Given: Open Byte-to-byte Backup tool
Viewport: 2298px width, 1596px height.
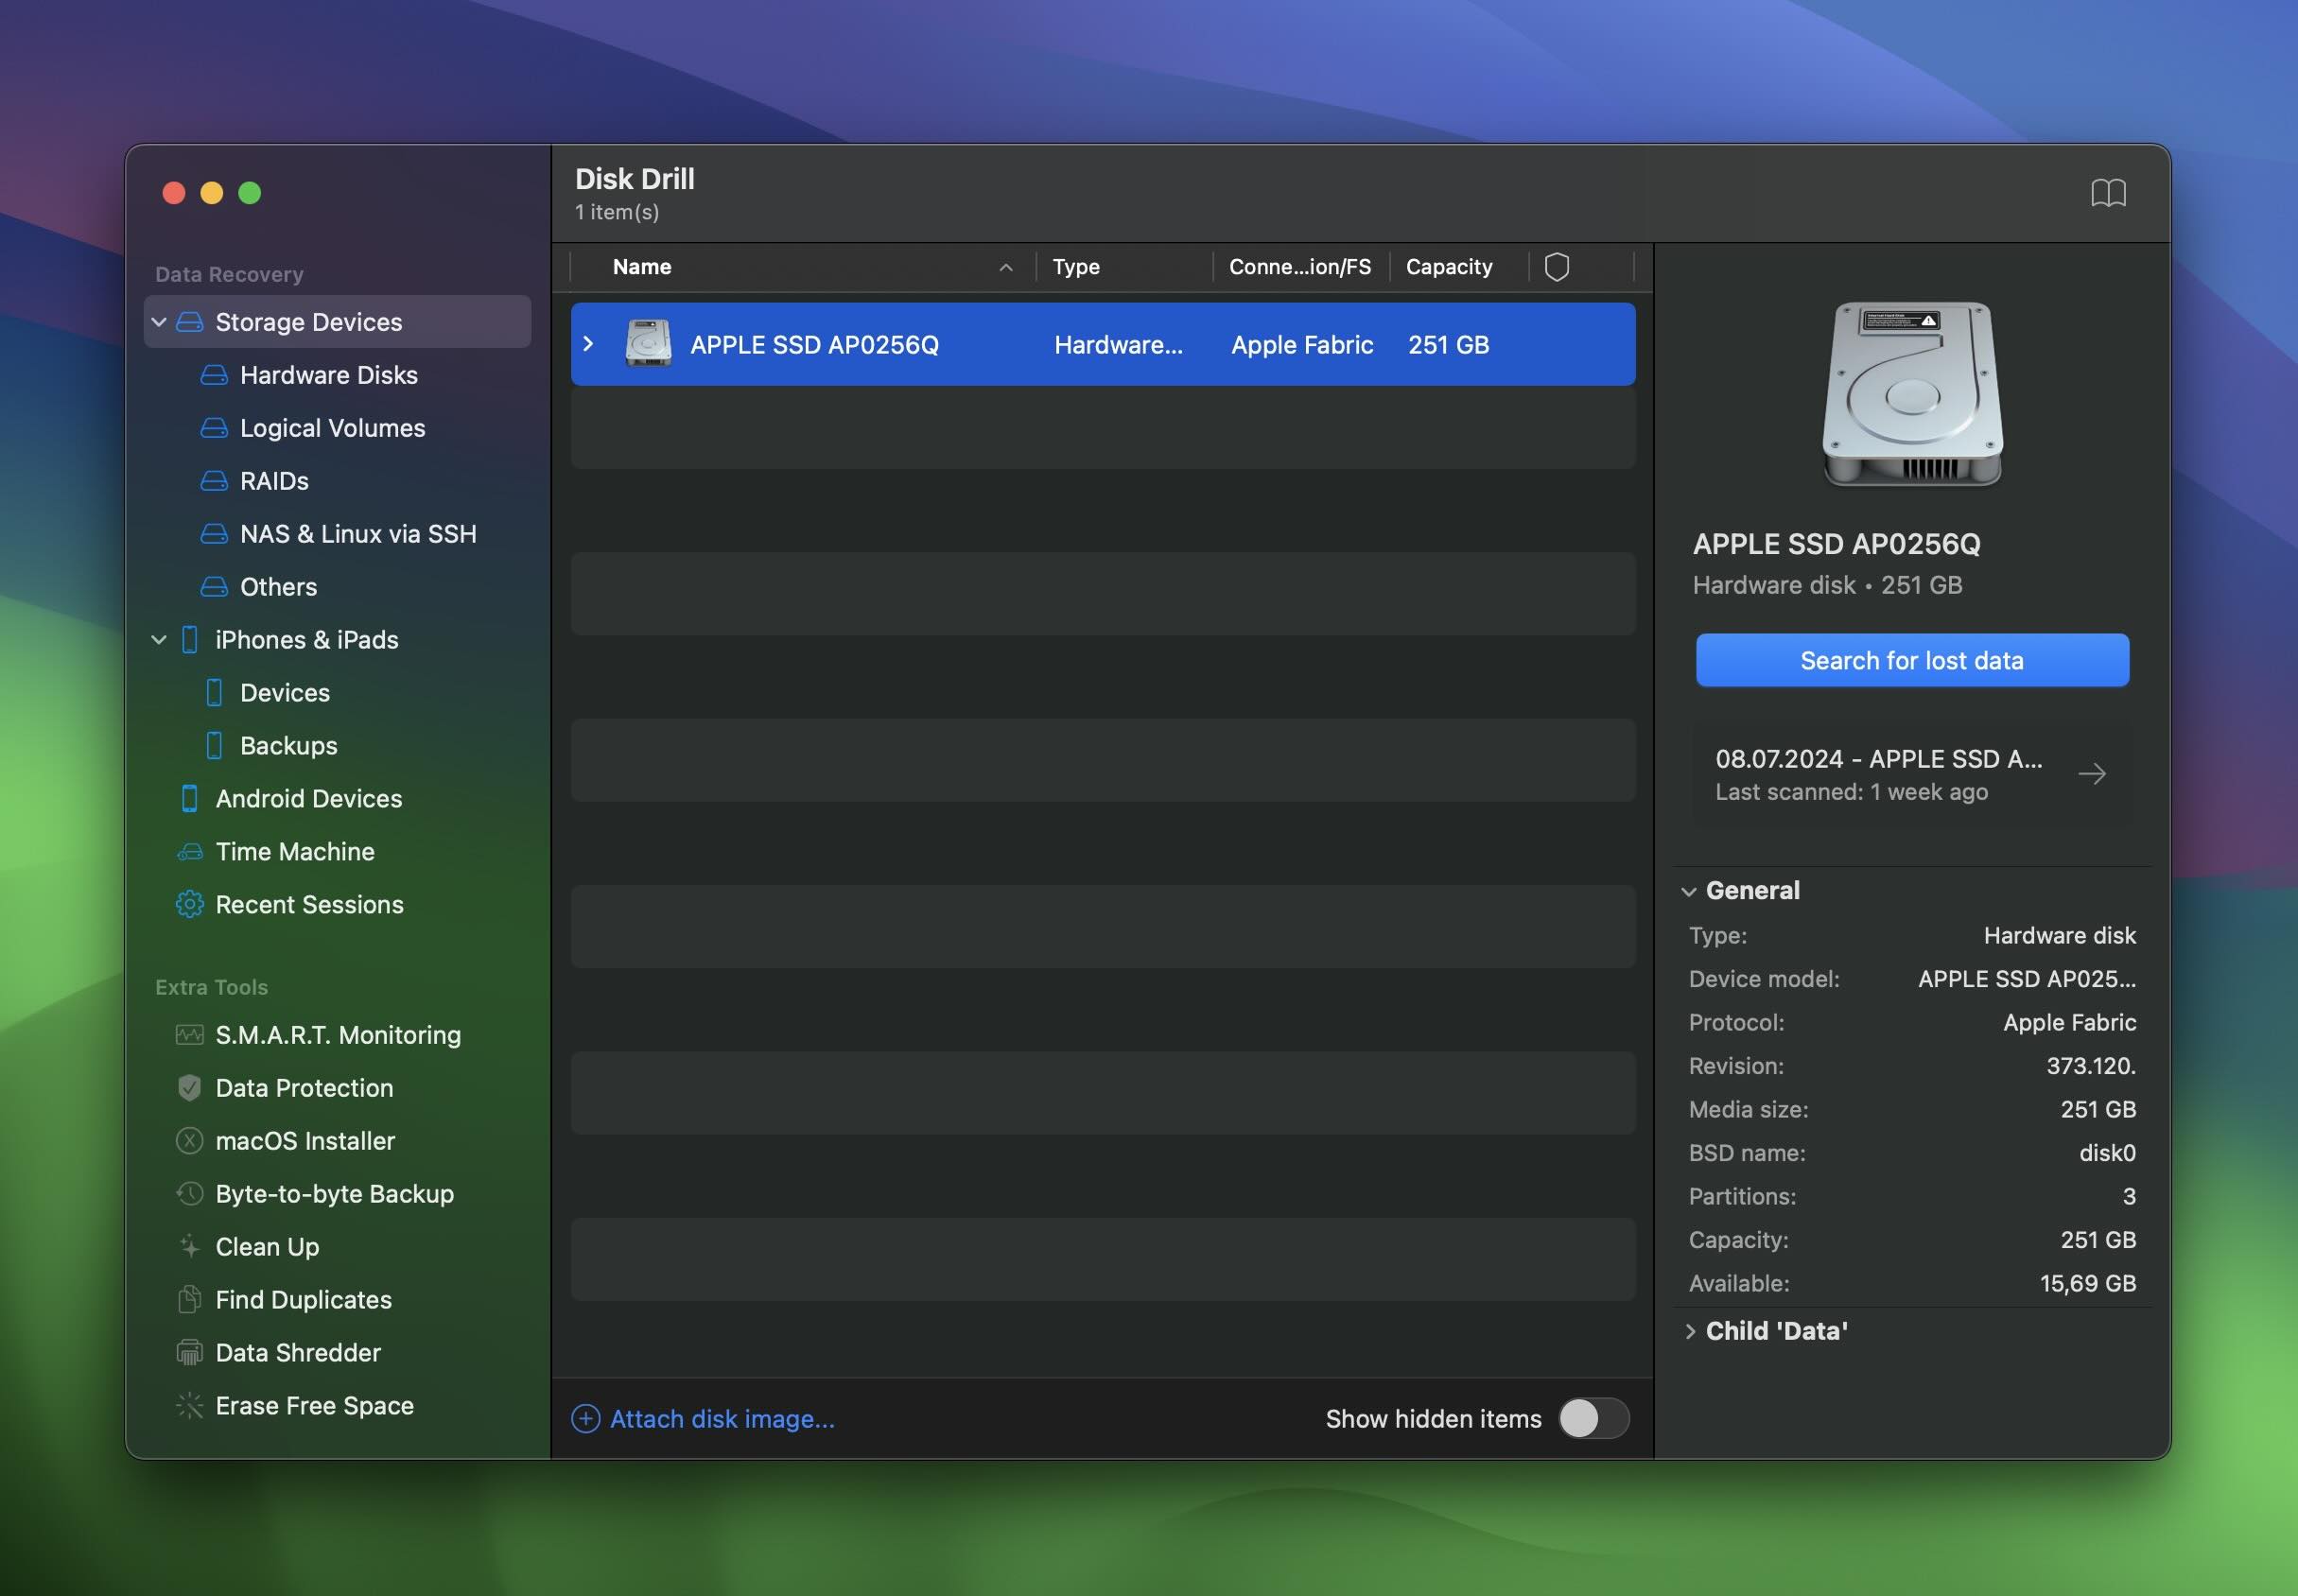Looking at the screenshot, I should 334,1194.
